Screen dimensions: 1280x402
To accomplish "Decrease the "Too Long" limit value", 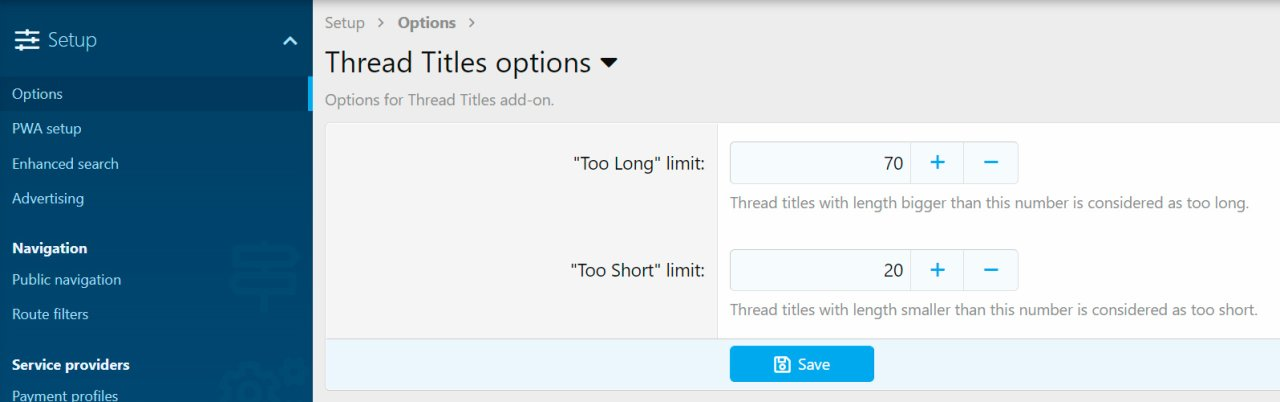I will point(991,163).
